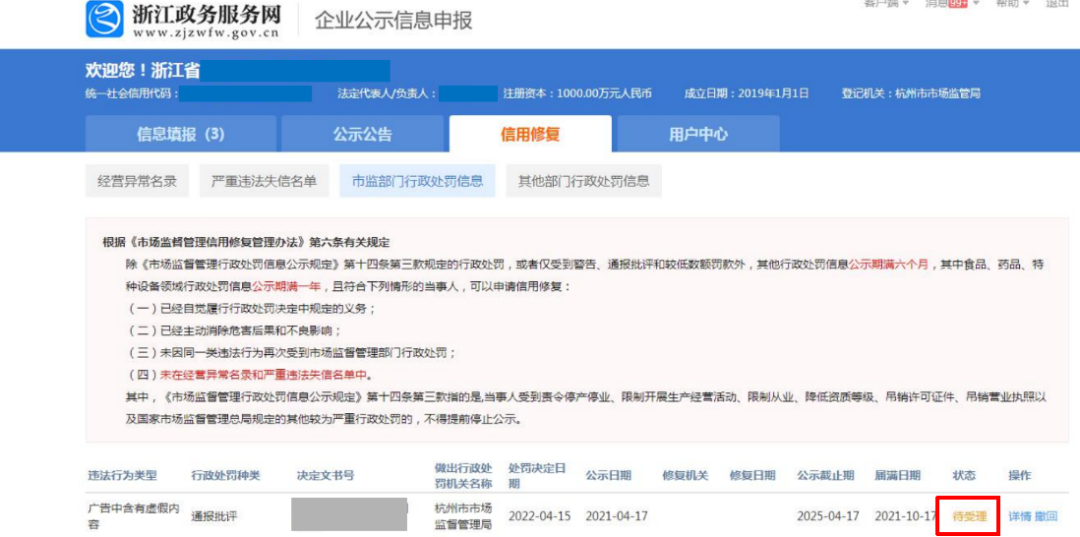Viewport: 1080px width, 537px height.
Task: Click the 决定文书号 column header
Action: point(325,475)
